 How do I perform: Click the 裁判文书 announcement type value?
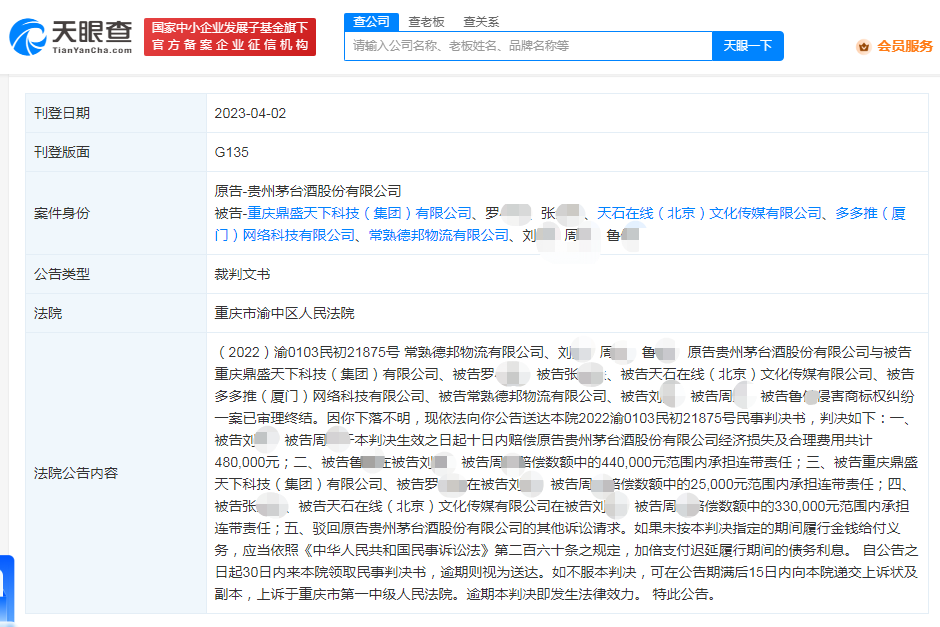tap(242, 274)
